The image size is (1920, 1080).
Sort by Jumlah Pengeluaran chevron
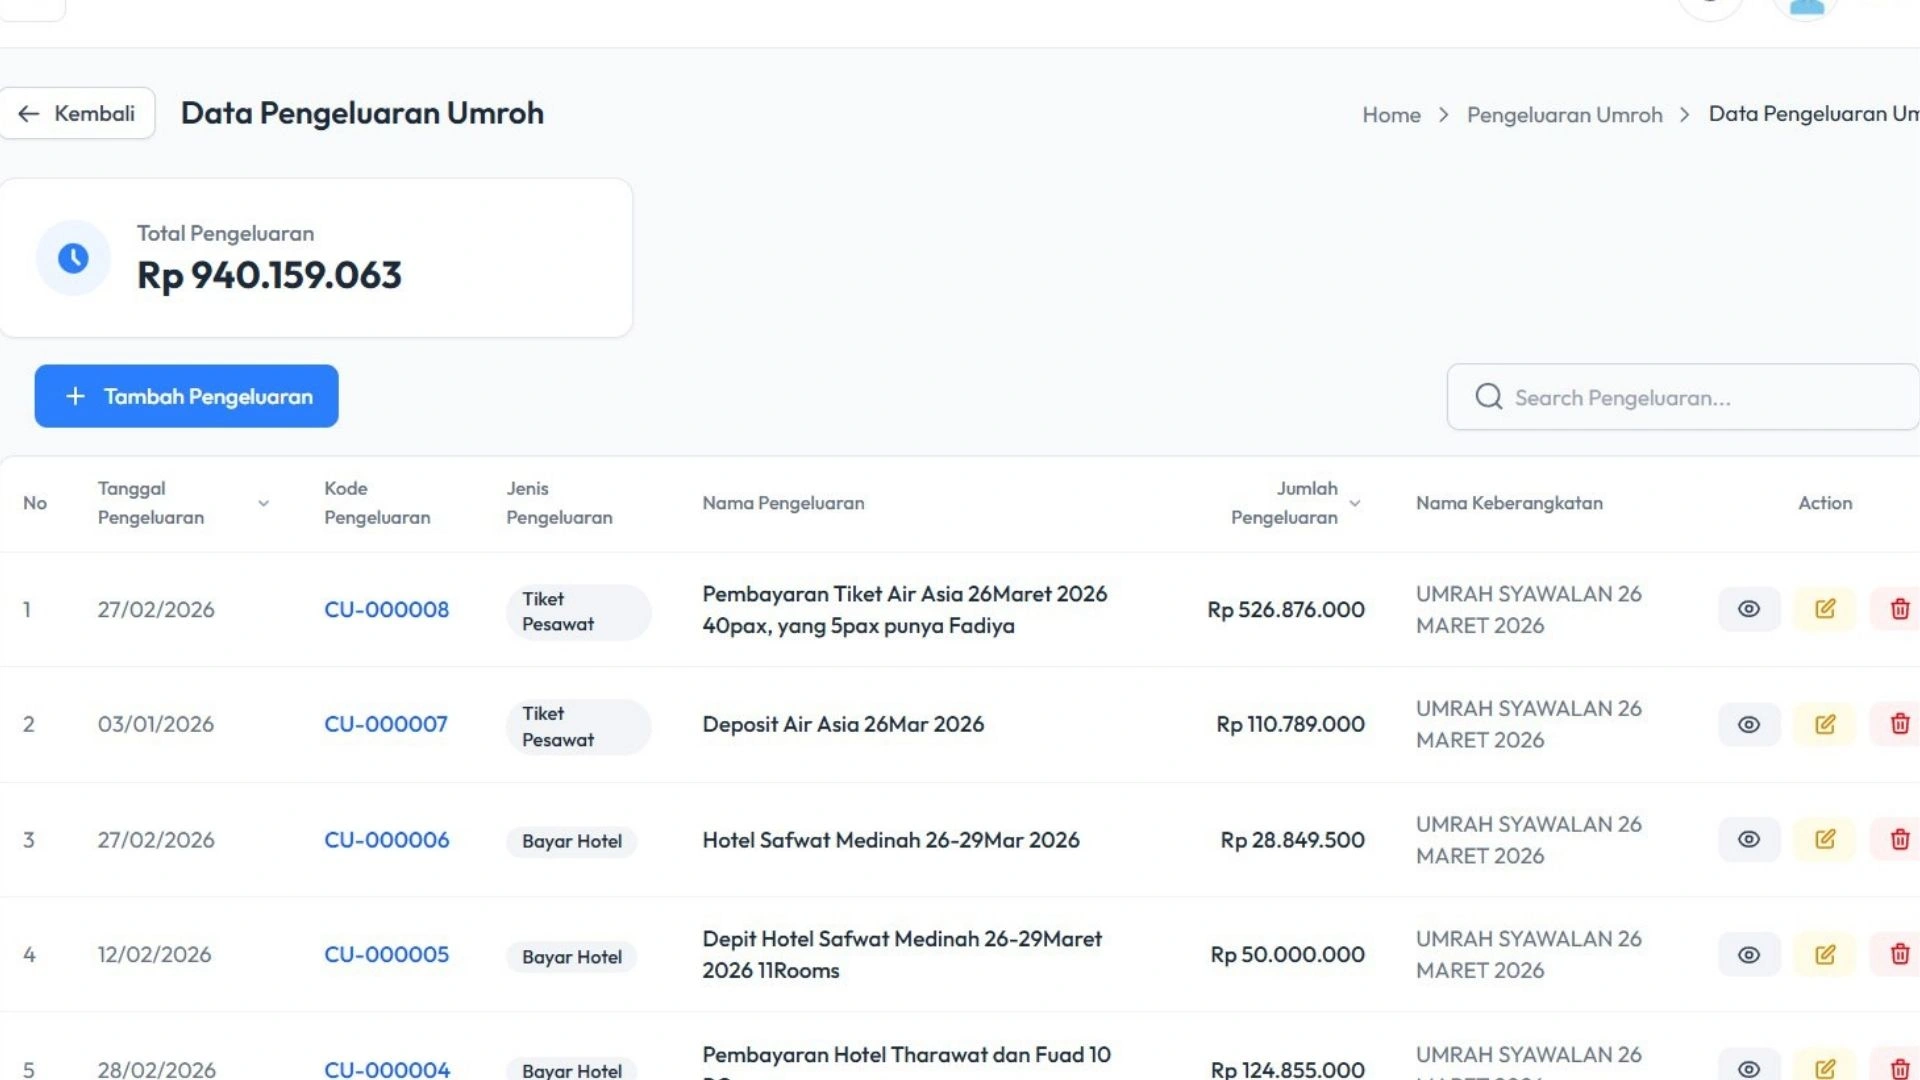(x=1355, y=503)
